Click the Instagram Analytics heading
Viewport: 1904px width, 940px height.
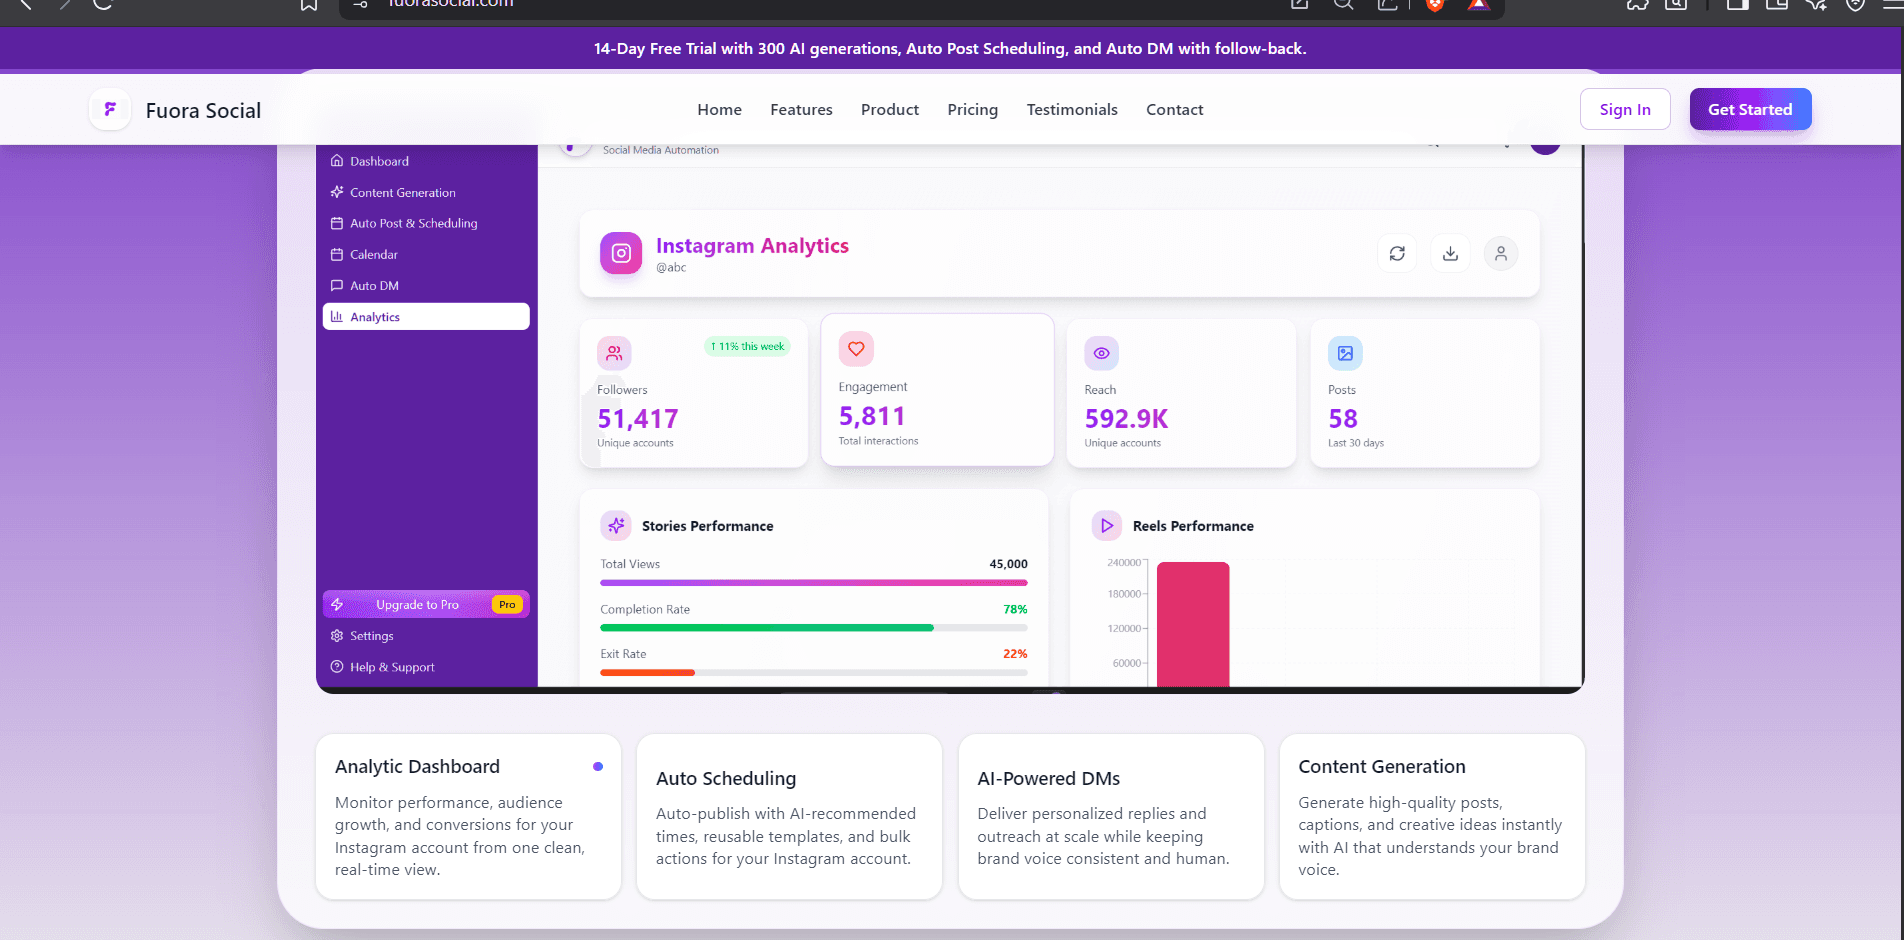[x=752, y=246]
